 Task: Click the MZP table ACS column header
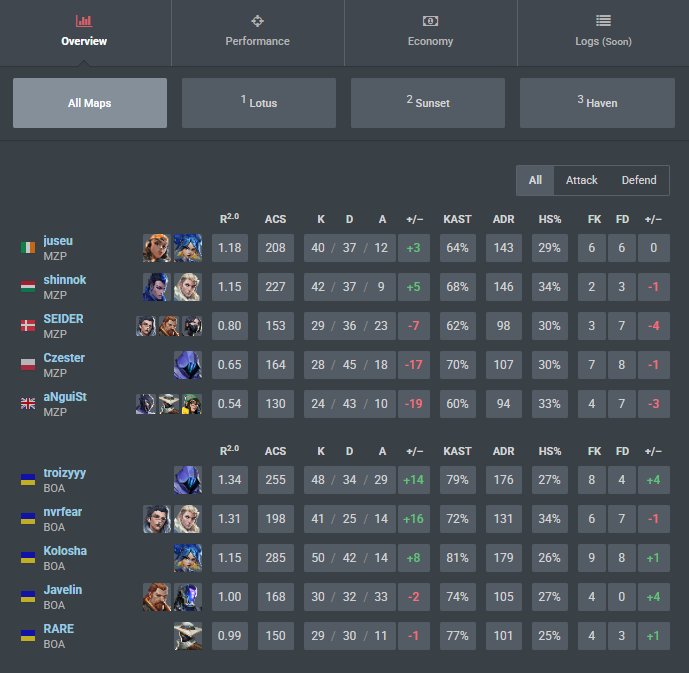click(276, 219)
